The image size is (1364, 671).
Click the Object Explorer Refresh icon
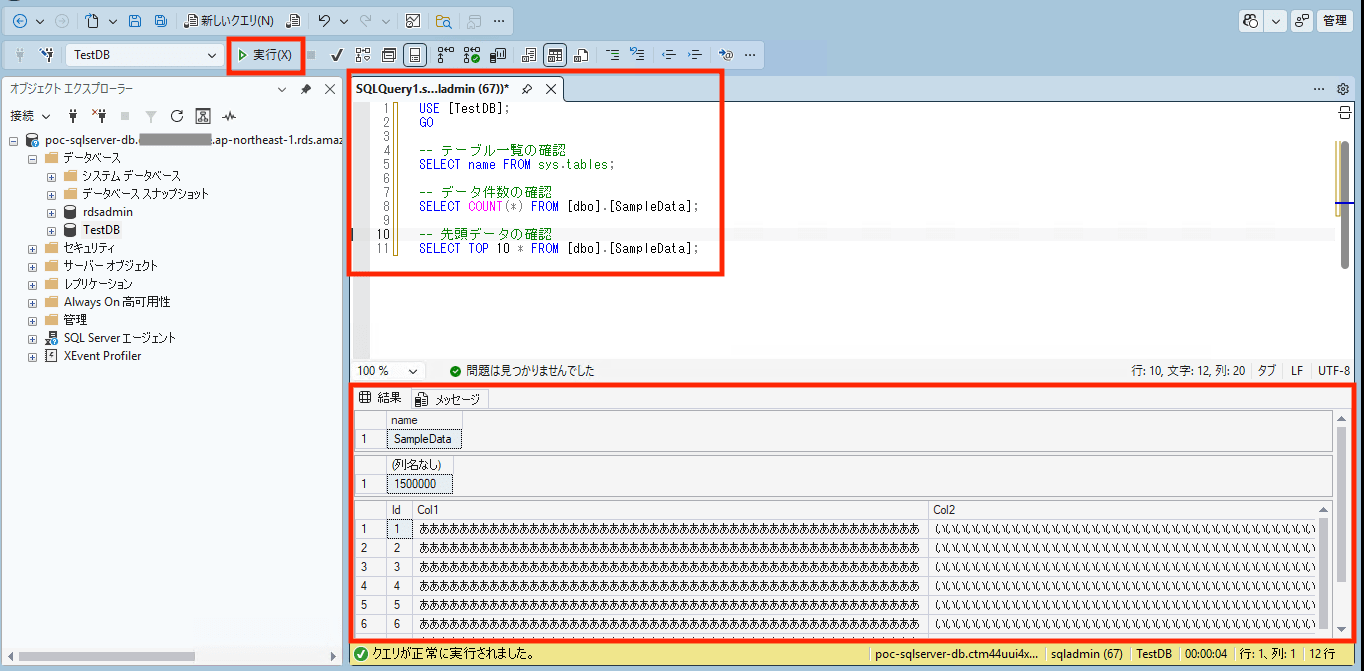pyautogui.click(x=177, y=116)
